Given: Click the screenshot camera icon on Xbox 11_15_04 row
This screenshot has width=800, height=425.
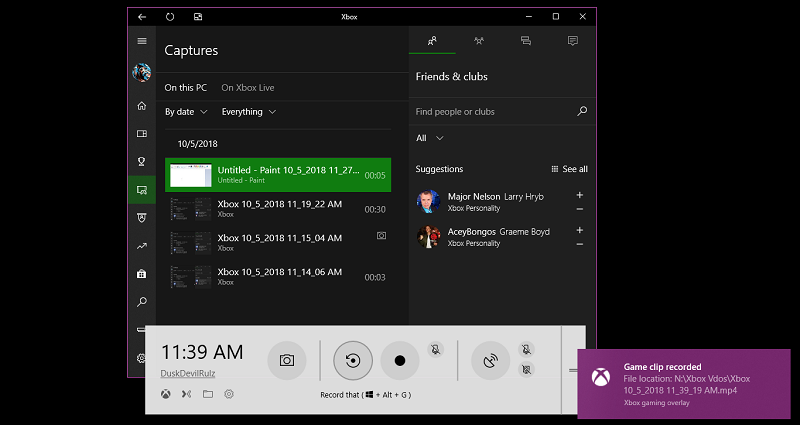Looking at the screenshot, I should click(381, 236).
